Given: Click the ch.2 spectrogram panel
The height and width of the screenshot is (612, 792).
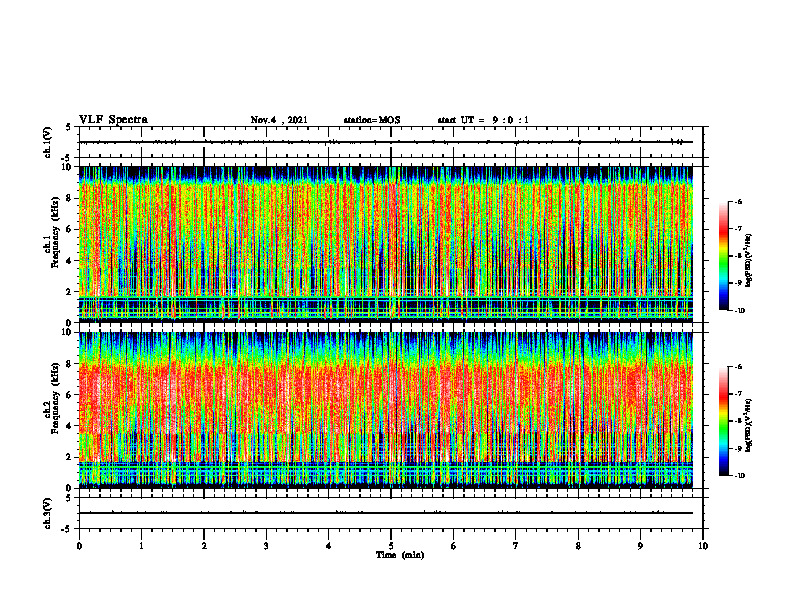Looking at the screenshot, I should pyautogui.click(x=386, y=410).
